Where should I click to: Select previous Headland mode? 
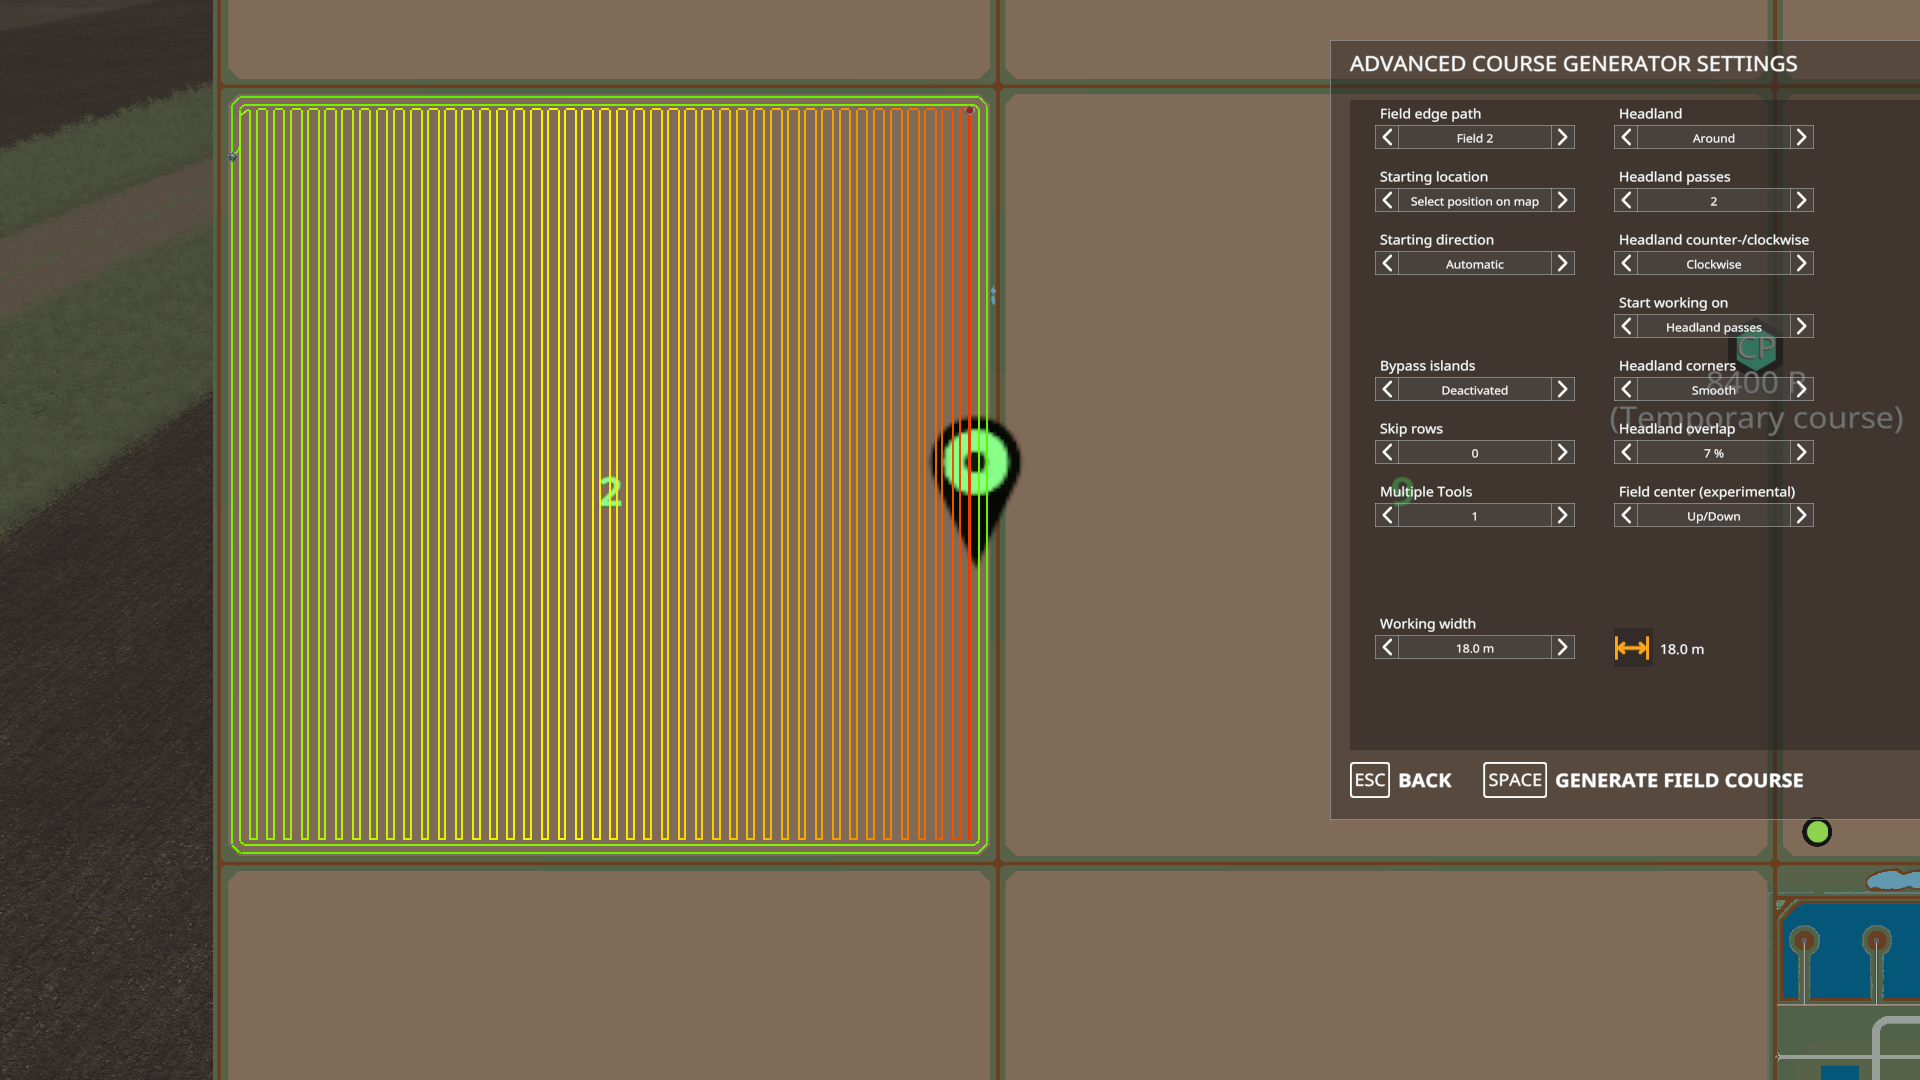1626,138
